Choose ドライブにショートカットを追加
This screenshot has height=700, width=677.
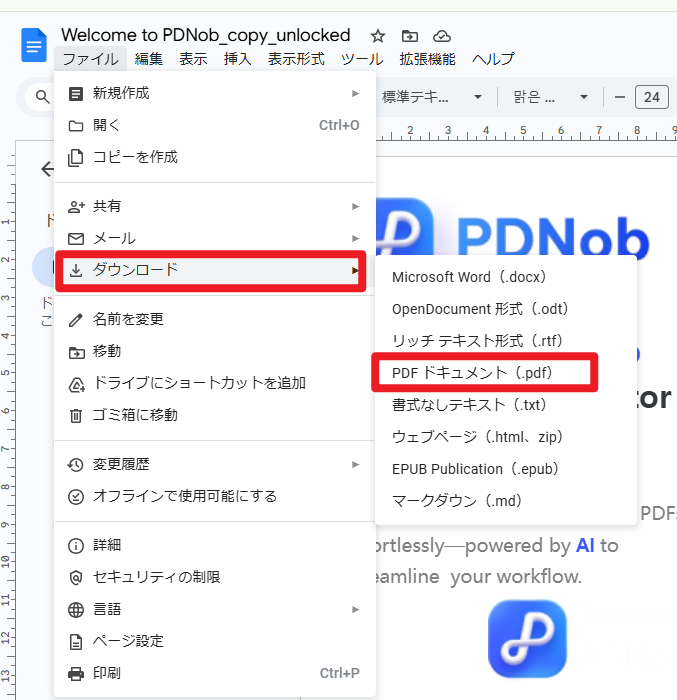[x=215, y=383]
